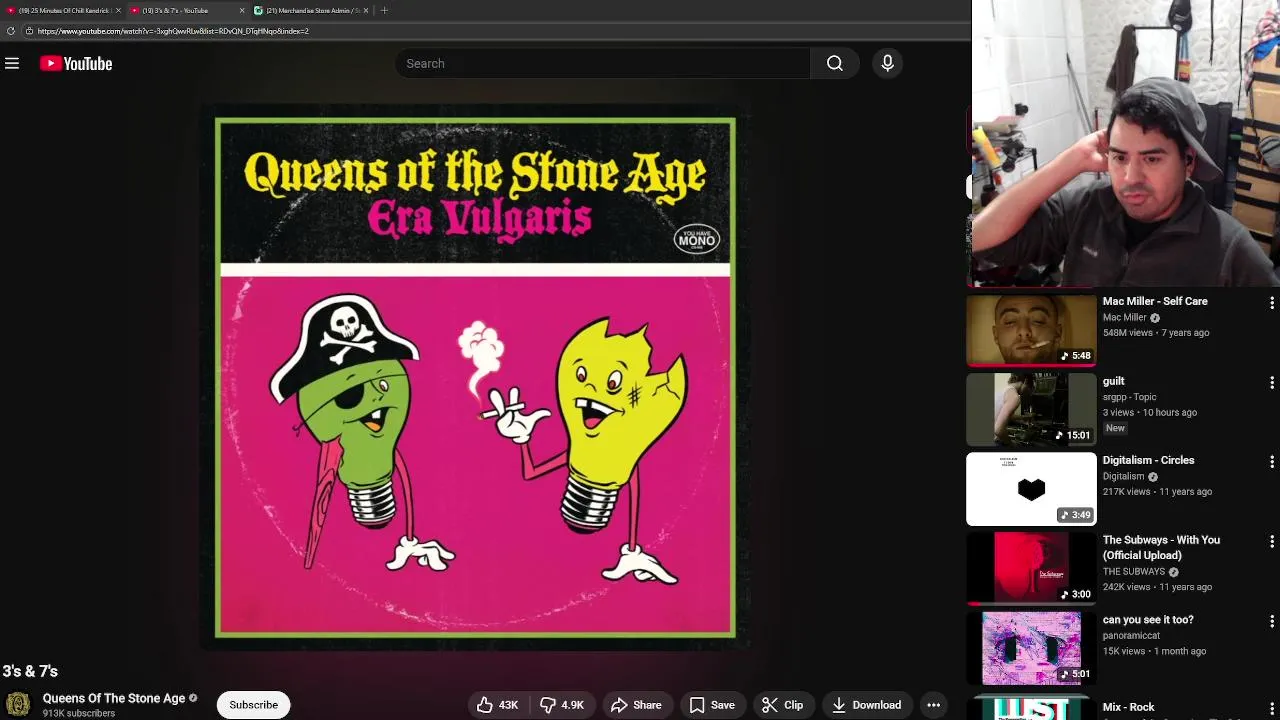Like the video (43K thumbs up)
Image resolution: width=1280 pixels, height=720 pixels.
[x=497, y=705]
